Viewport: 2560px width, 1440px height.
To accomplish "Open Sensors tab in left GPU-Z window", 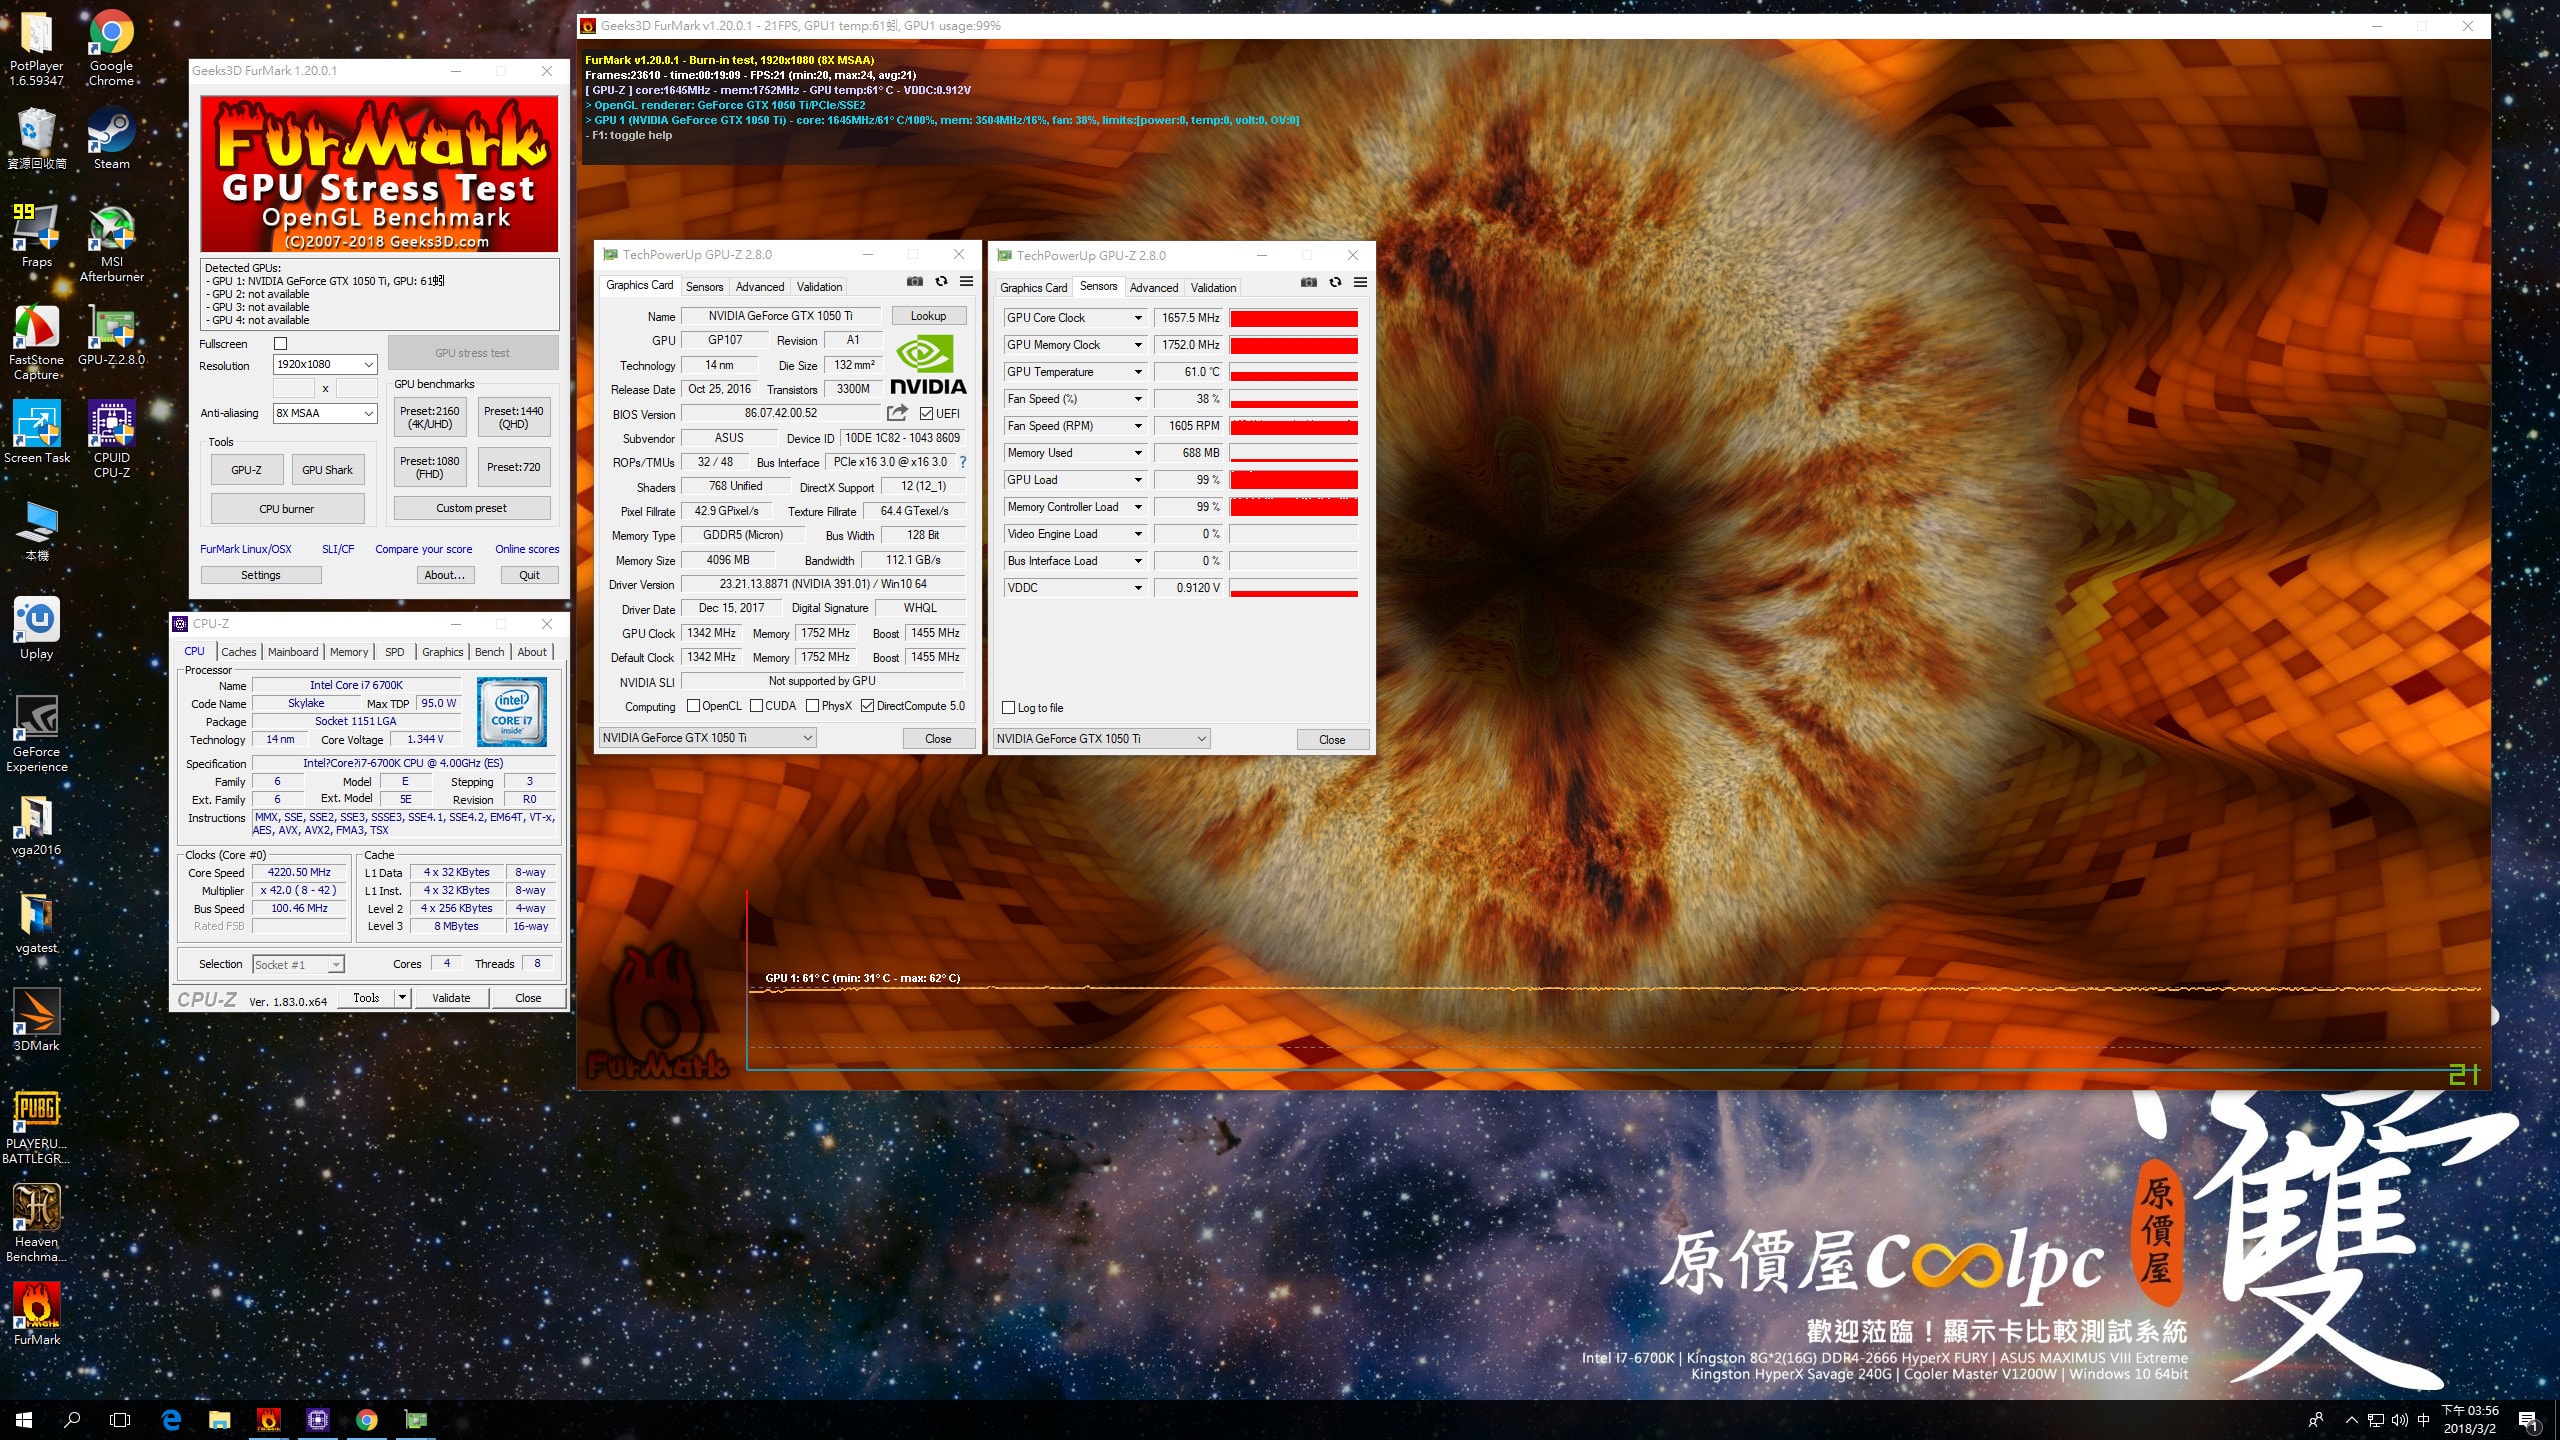I will pyautogui.click(x=704, y=287).
